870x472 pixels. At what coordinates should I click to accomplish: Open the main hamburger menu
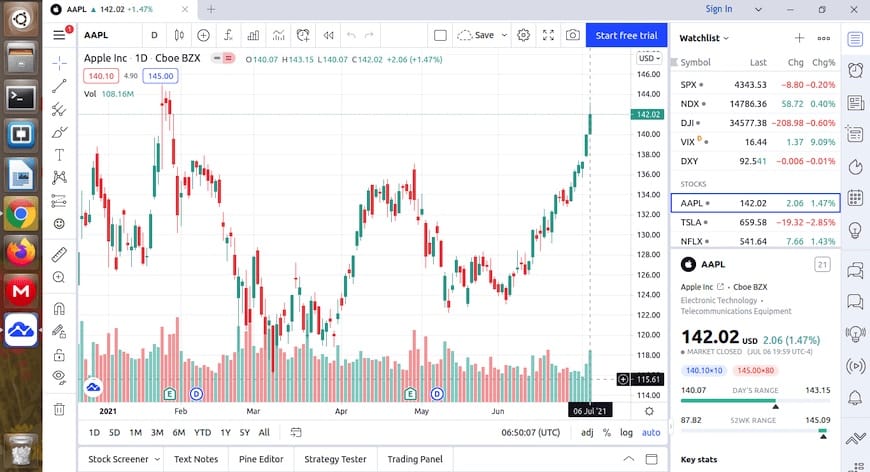(x=59, y=35)
